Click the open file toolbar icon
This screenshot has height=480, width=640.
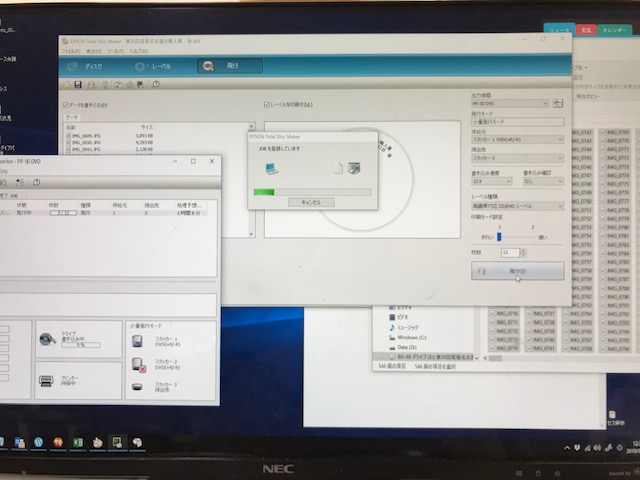tap(67, 84)
